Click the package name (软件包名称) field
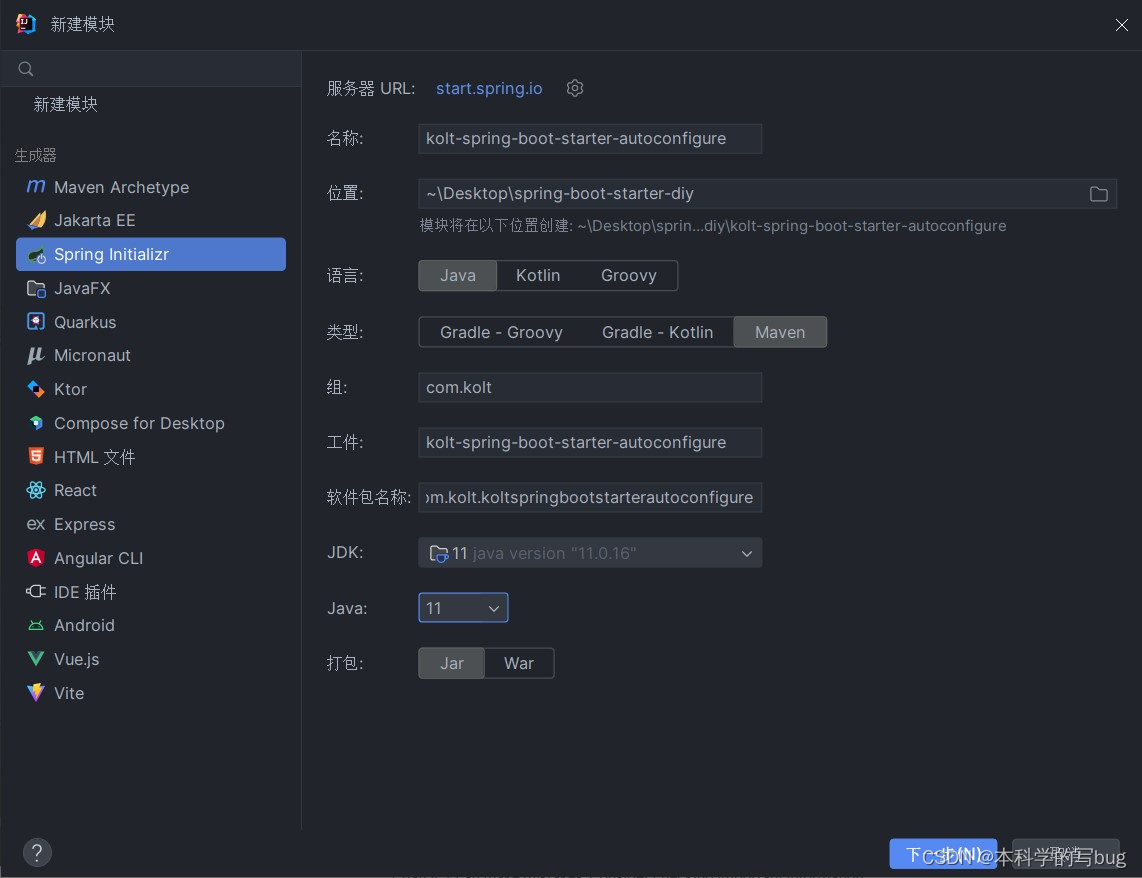The width and height of the screenshot is (1142, 878). pyautogui.click(x=590, y=497)
